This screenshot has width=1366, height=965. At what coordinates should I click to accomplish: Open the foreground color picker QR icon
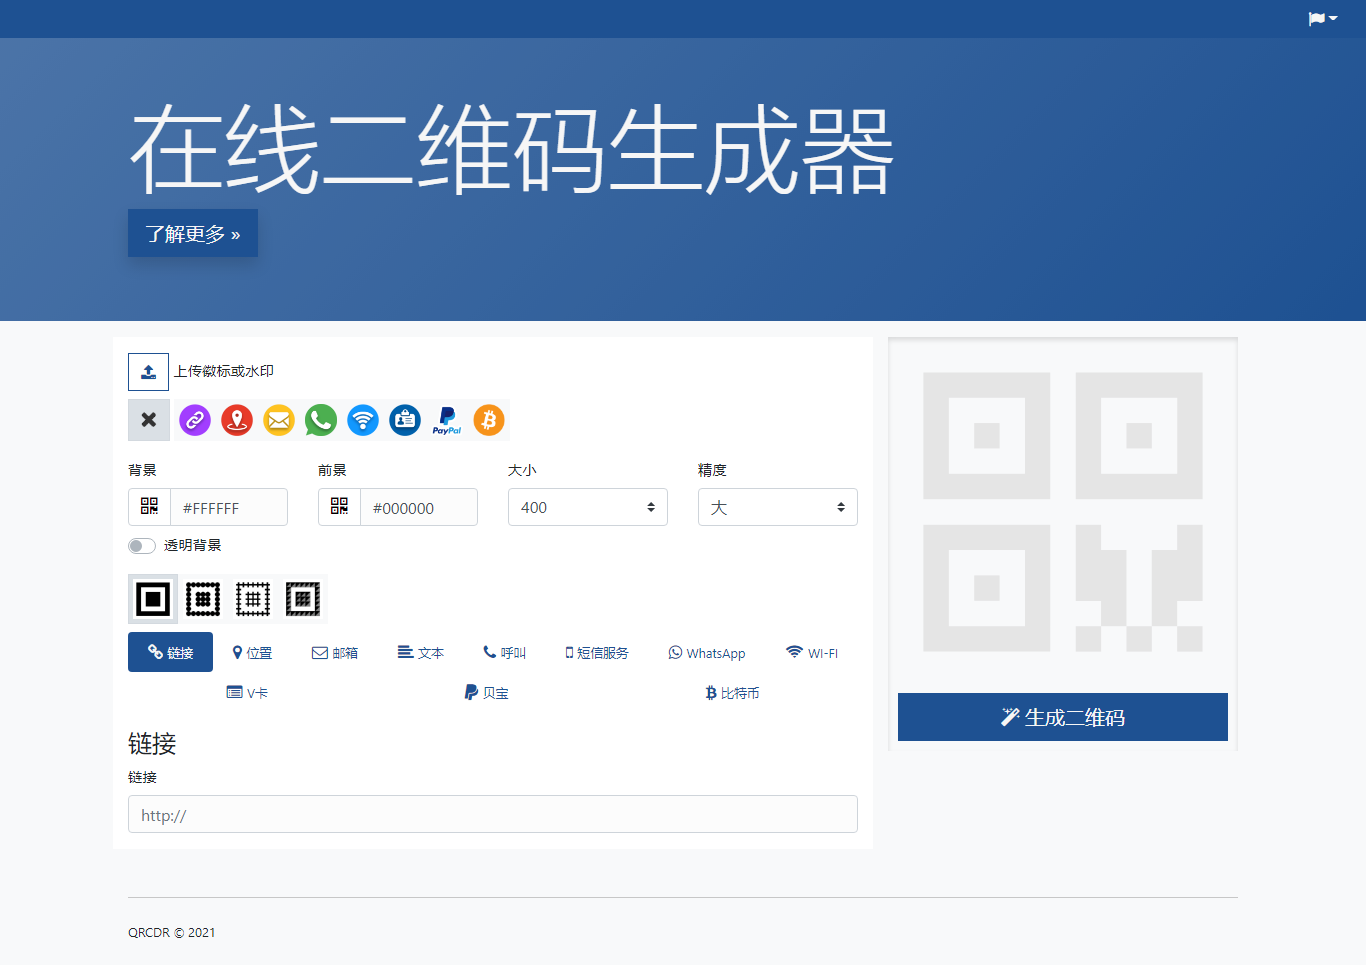click(x=339, y=507)
